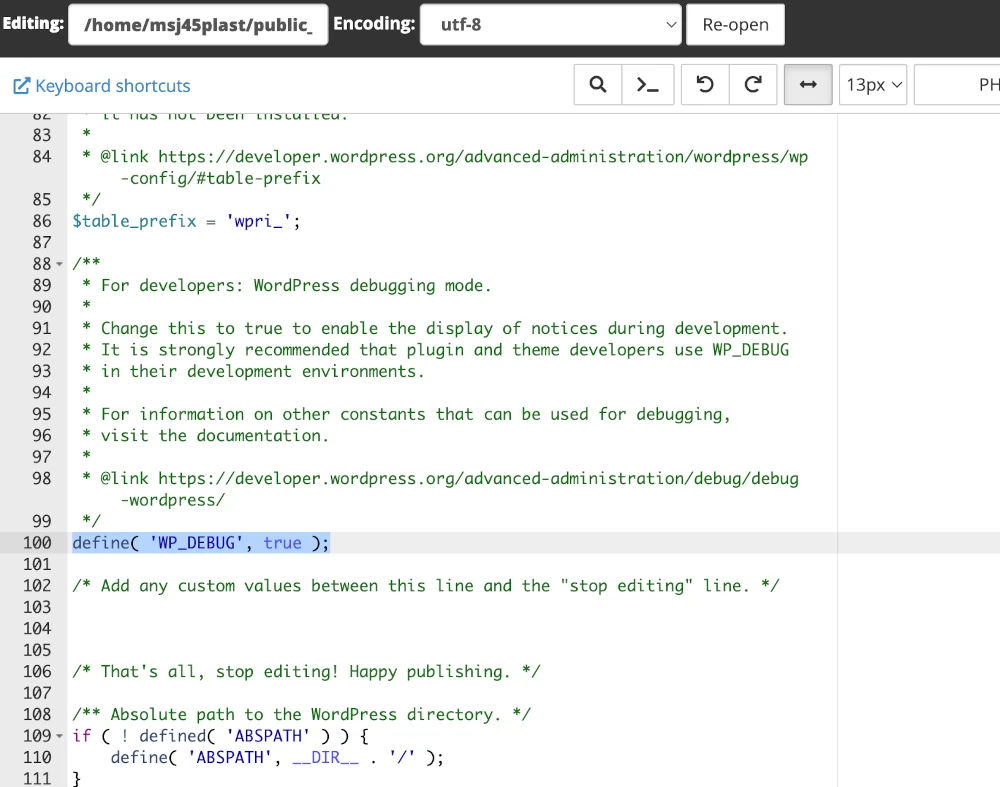The image size is (1000, 787).
Task: Place cursor on empty line 104
Action: pyautogui.click(x=452, y=628)
